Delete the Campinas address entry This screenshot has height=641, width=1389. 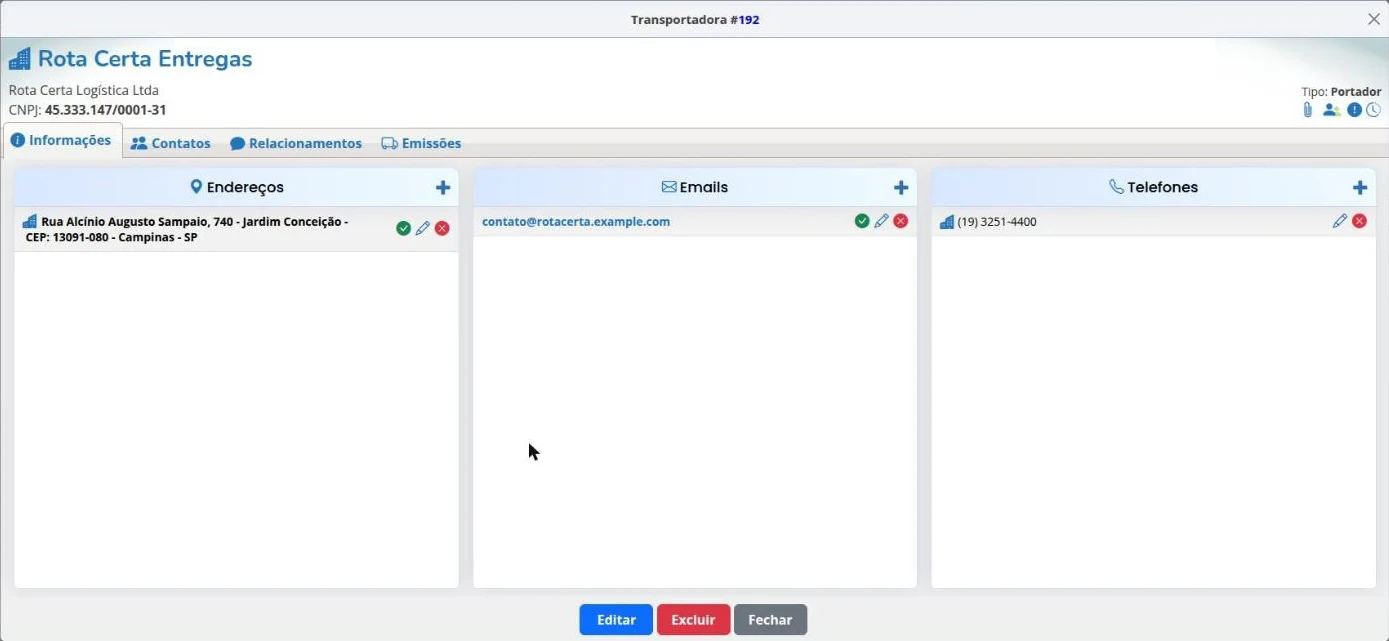[x=442, y=228]
